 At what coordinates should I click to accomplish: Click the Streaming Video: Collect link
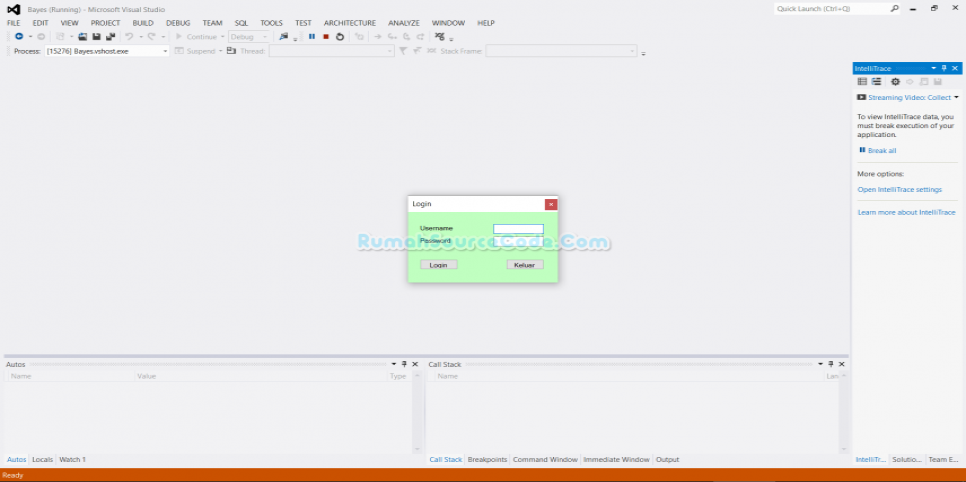click(909, 97)
